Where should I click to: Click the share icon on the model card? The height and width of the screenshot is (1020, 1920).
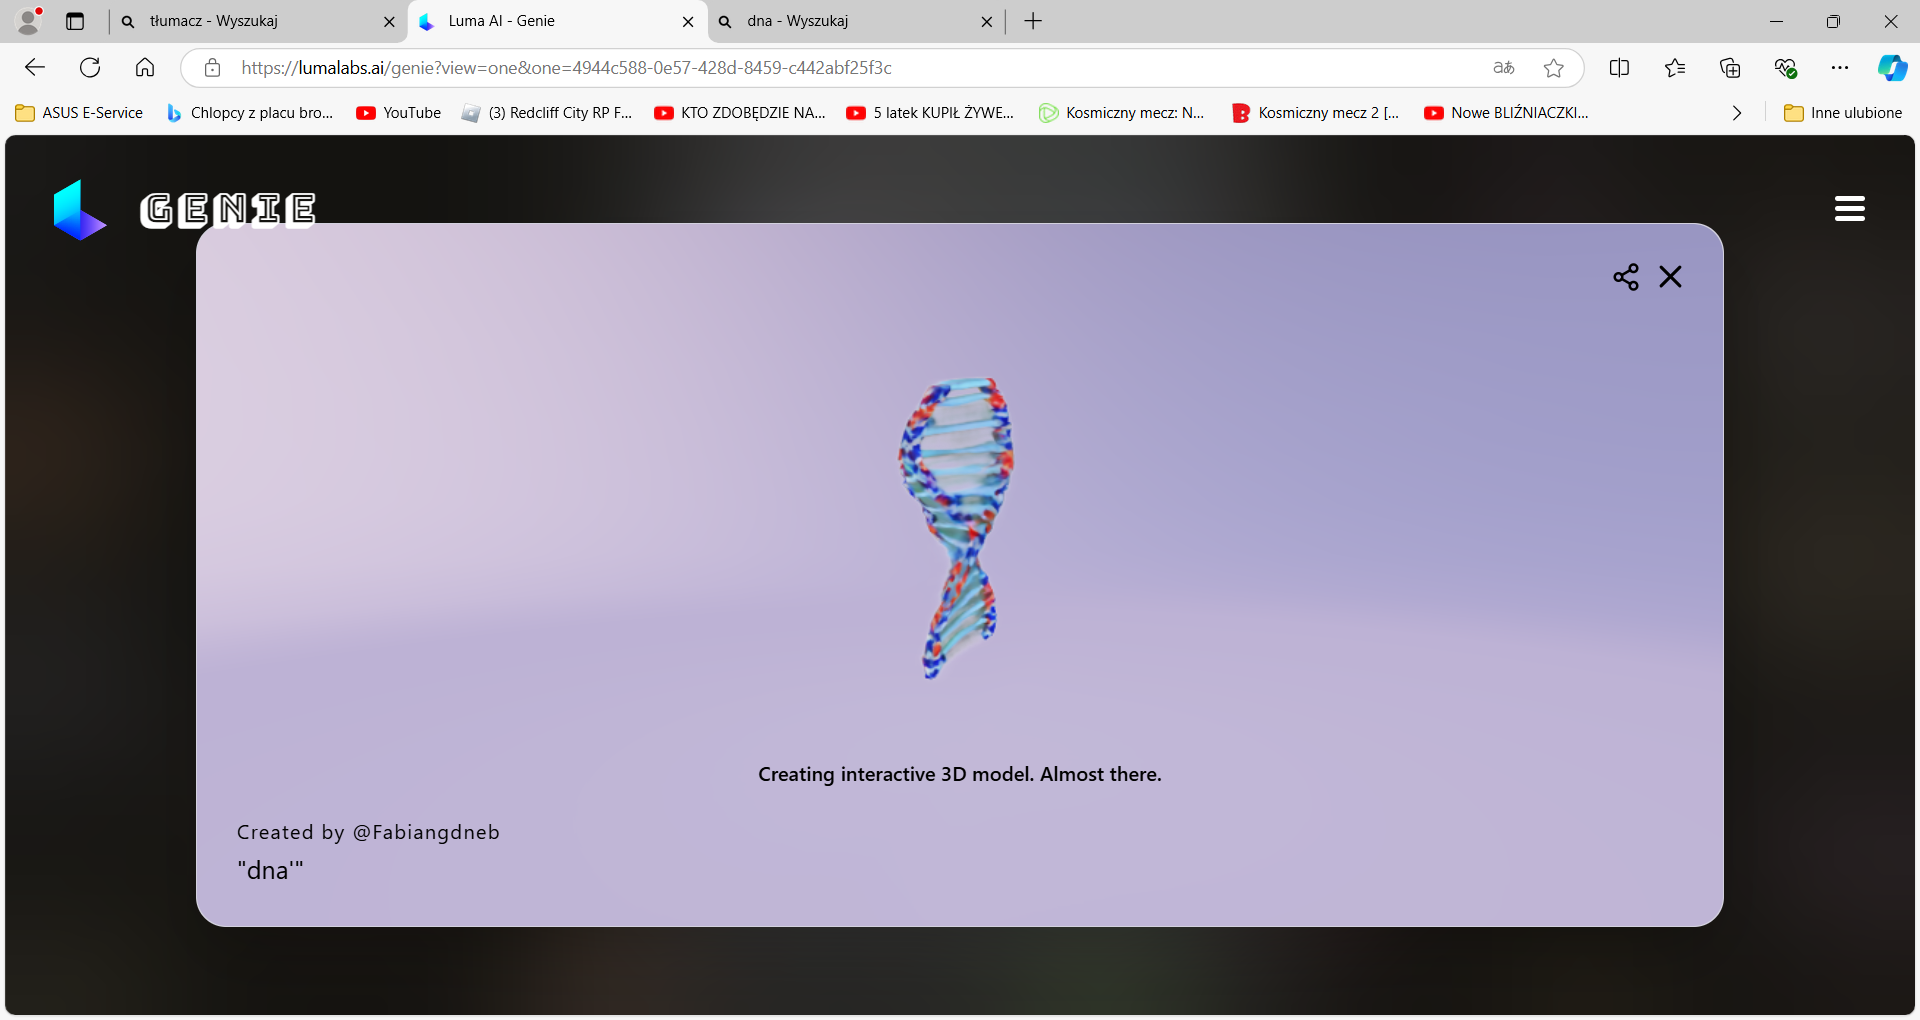coord(1626,277)
